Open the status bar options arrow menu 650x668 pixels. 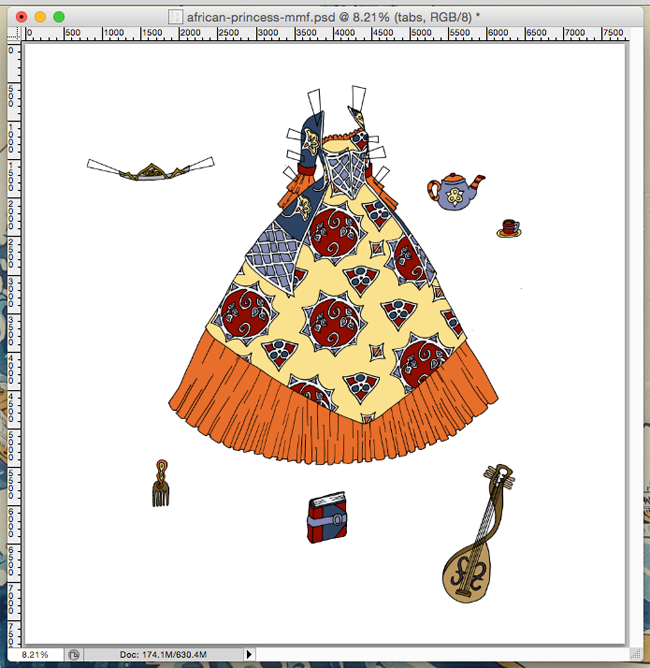(249, 654)
